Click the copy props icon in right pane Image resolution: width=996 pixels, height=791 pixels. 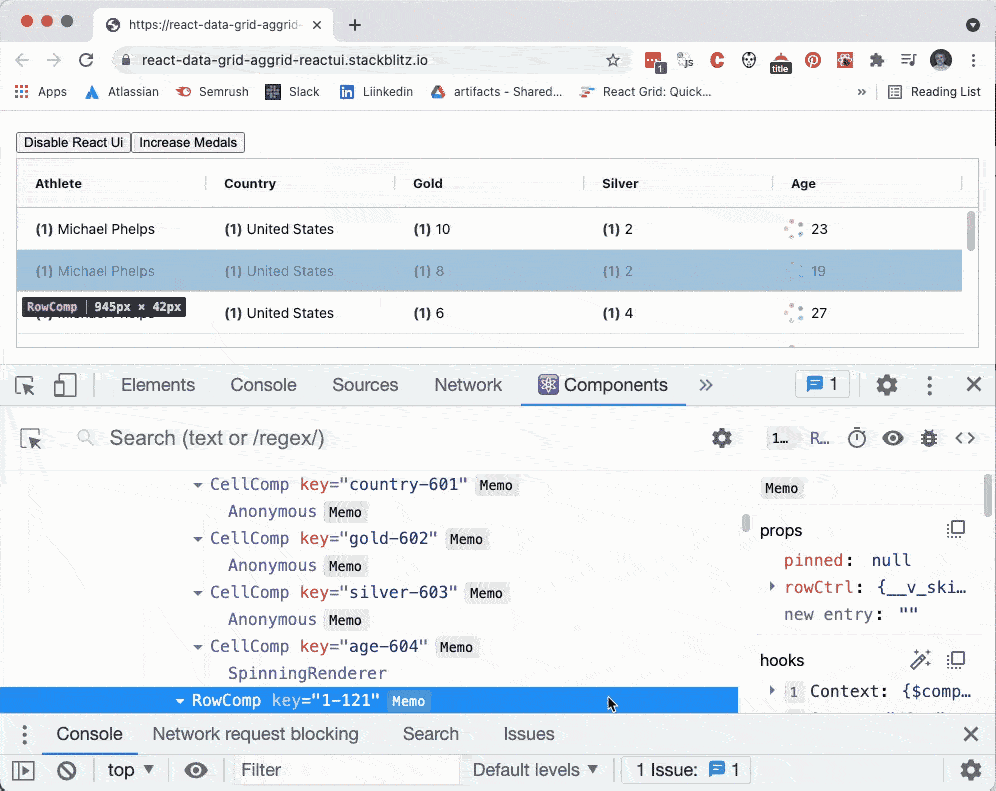956,530
